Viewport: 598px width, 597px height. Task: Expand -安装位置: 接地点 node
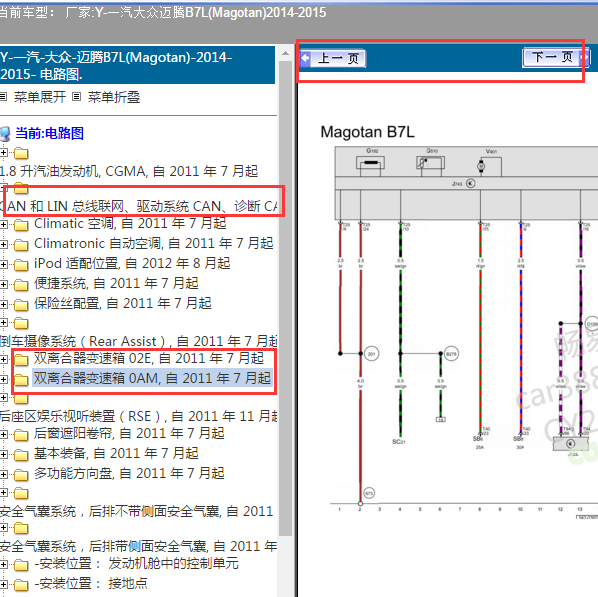pos(3,584)
